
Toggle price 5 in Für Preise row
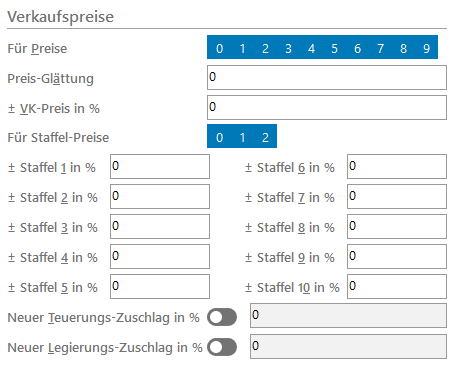[x=334, y=47]
